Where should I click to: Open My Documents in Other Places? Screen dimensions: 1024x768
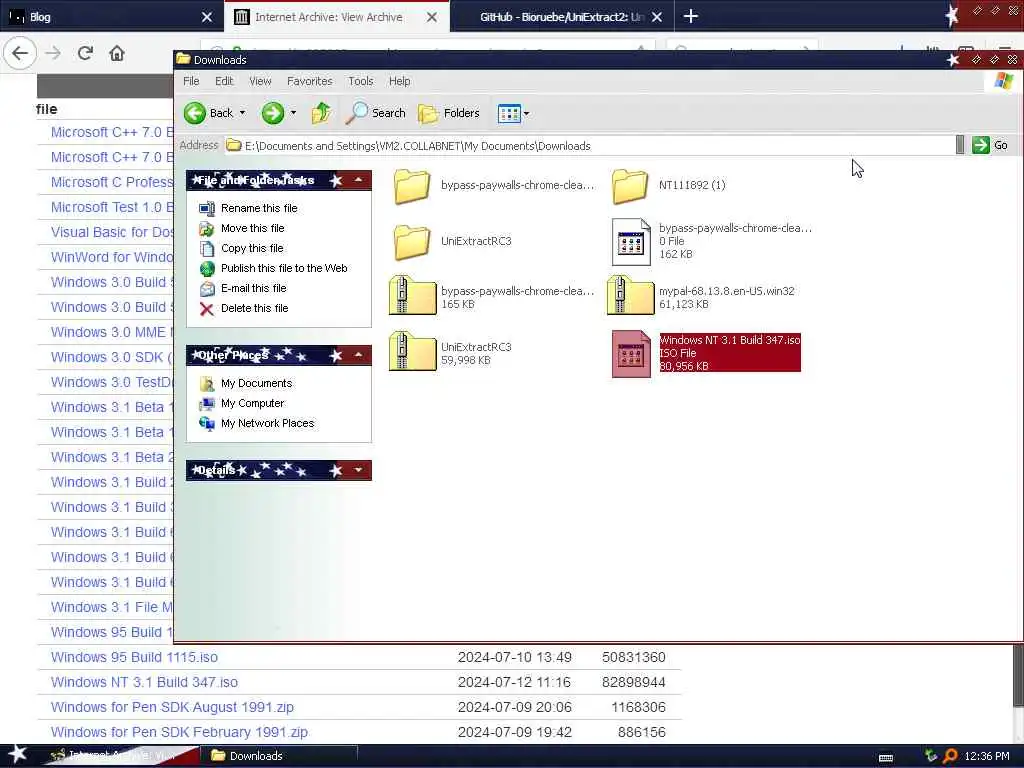257,383
